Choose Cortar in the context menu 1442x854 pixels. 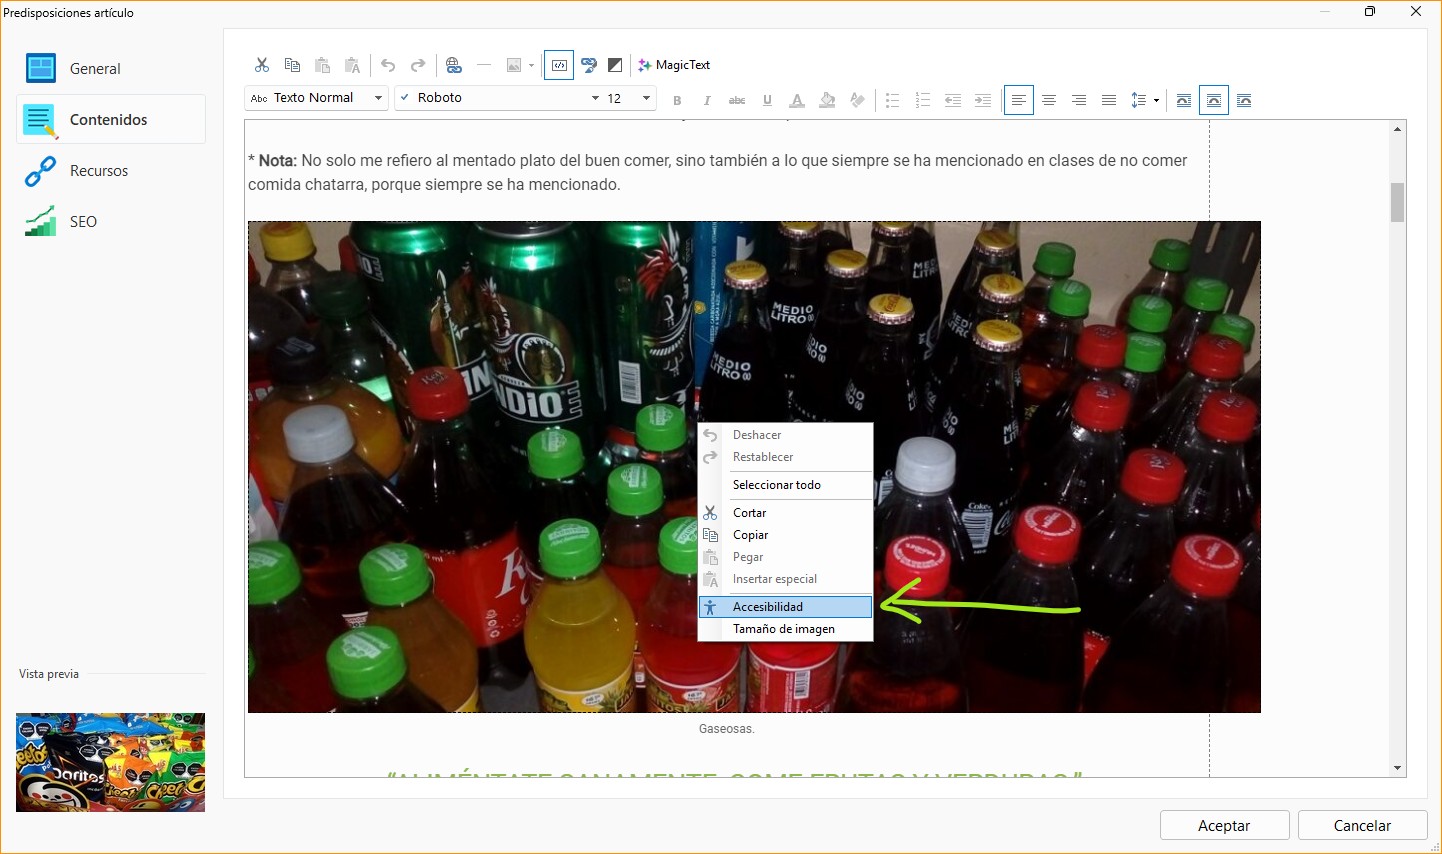(785, 513)
